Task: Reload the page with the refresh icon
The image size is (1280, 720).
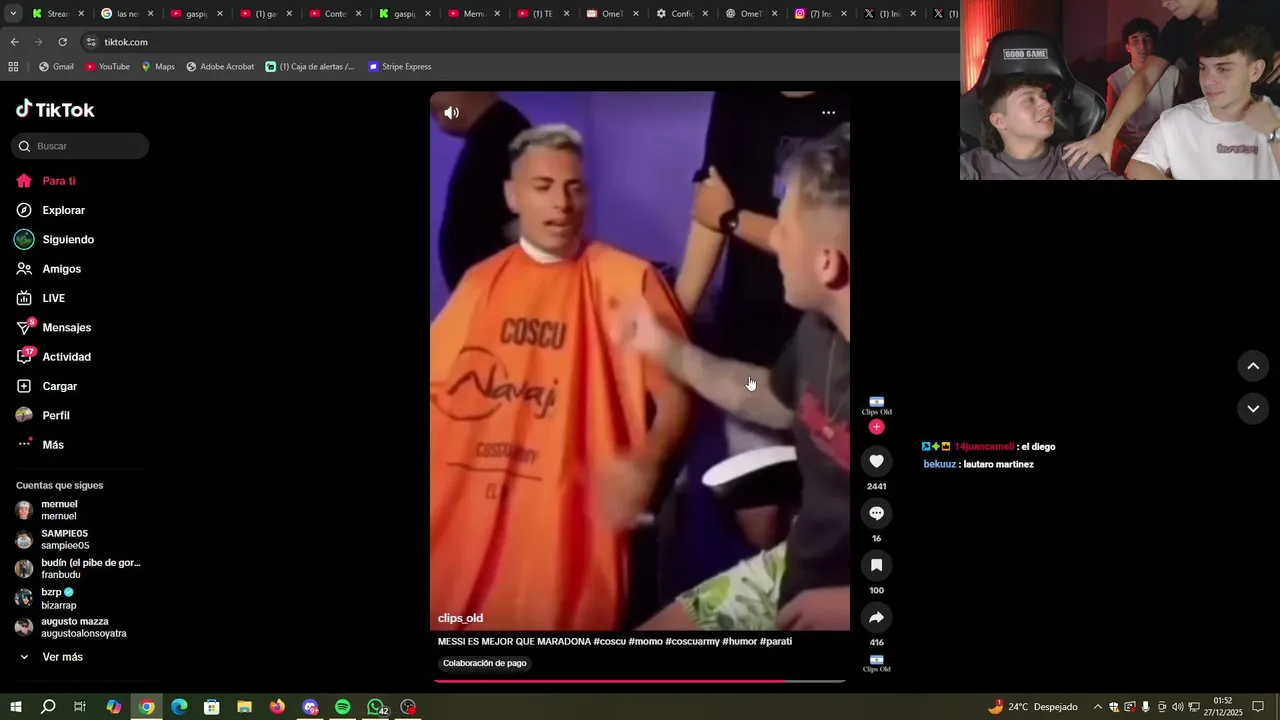Action: coord(62,42)
